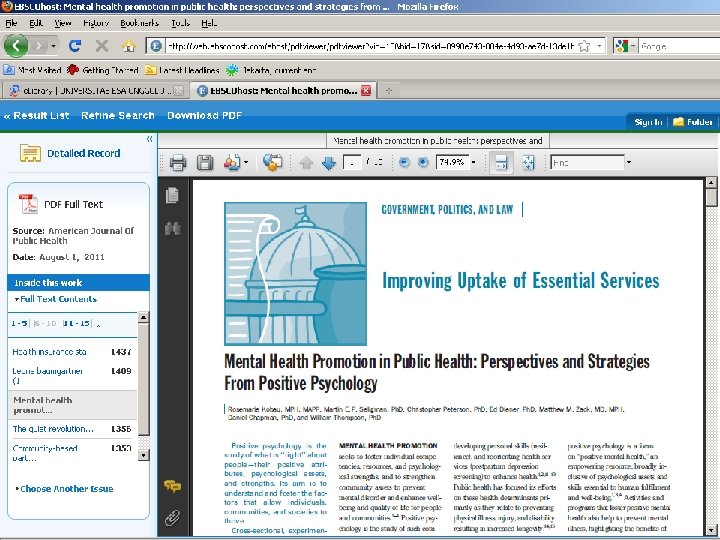Open the Find options dropdown arrow

629,163
